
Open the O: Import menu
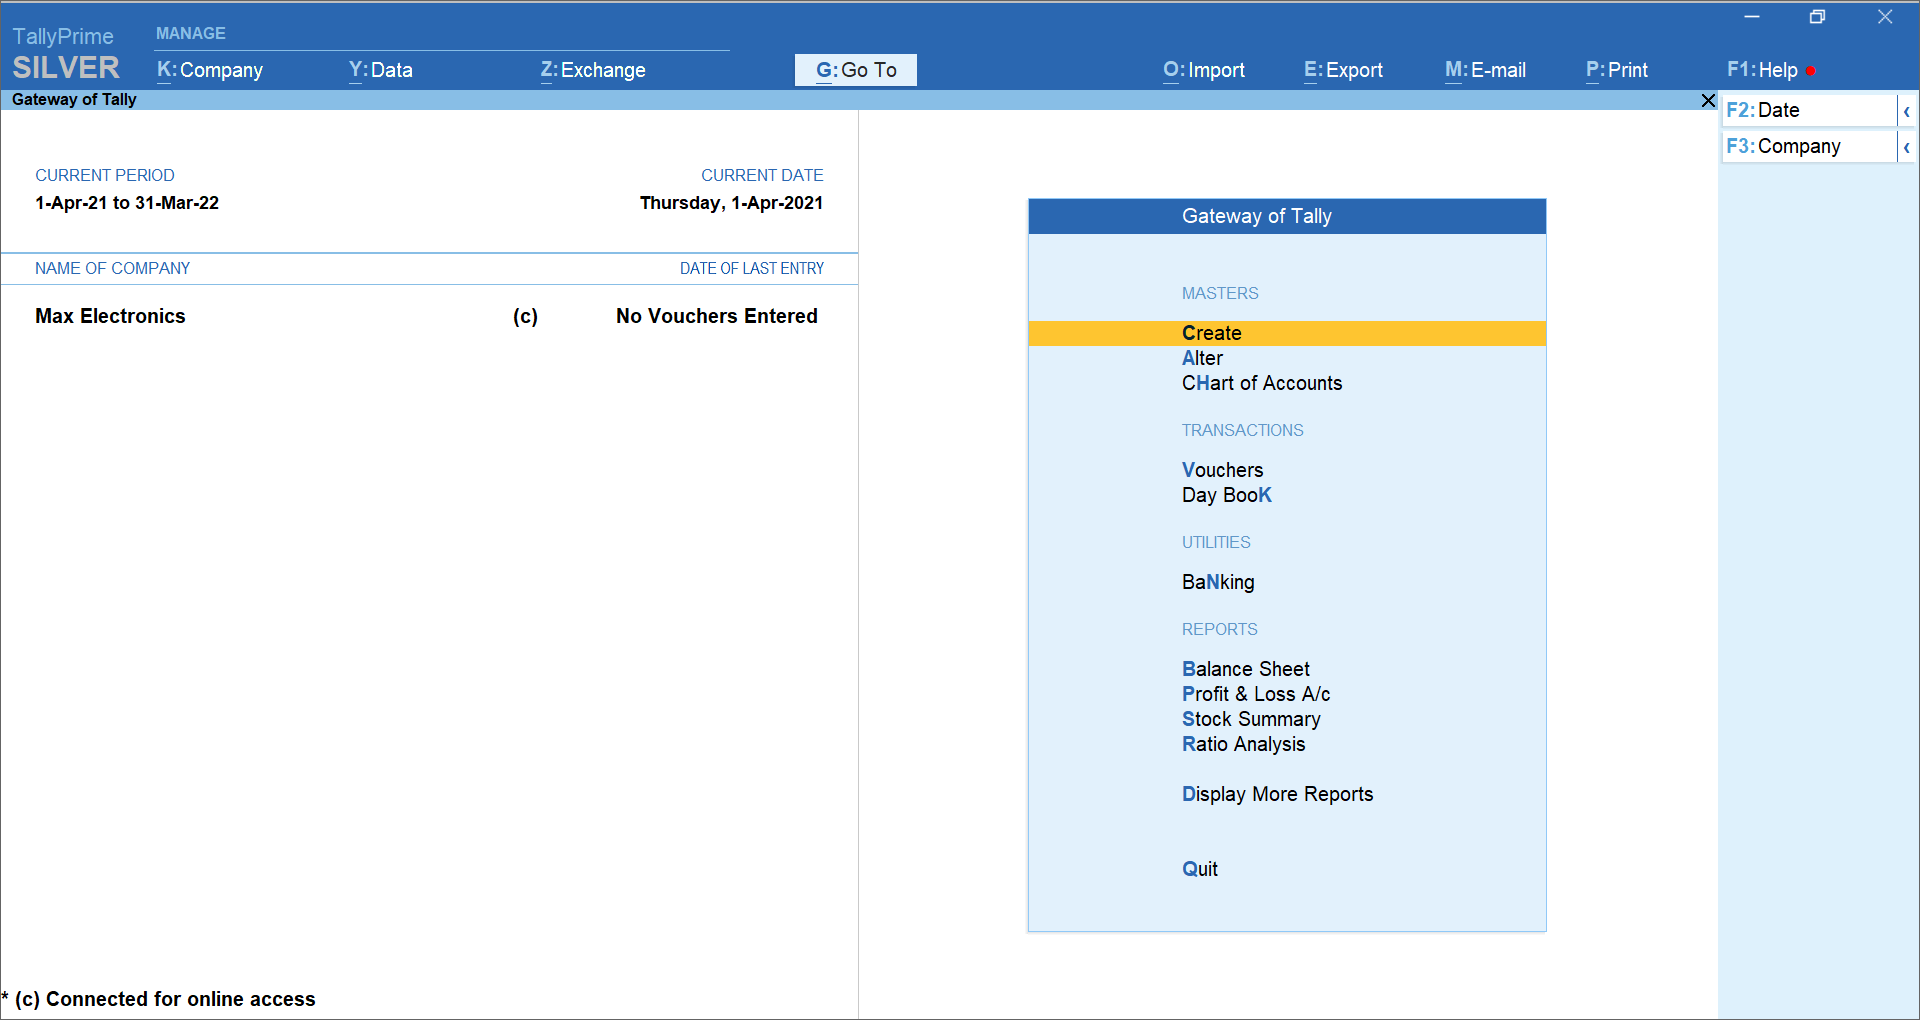(x=1203, y=70)
